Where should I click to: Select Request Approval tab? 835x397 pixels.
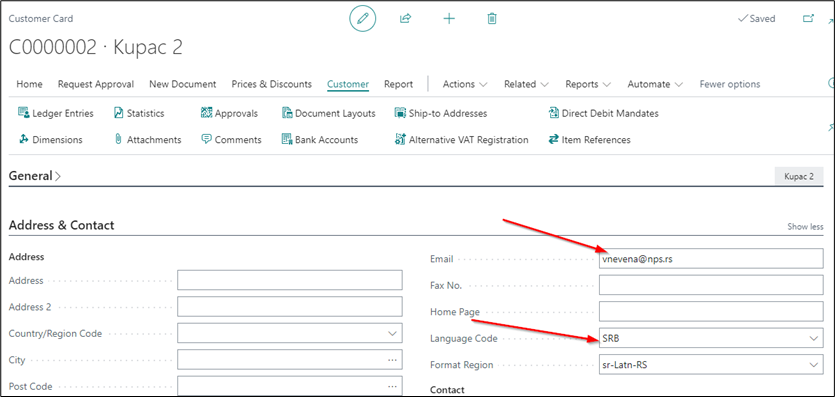[96, 84]
